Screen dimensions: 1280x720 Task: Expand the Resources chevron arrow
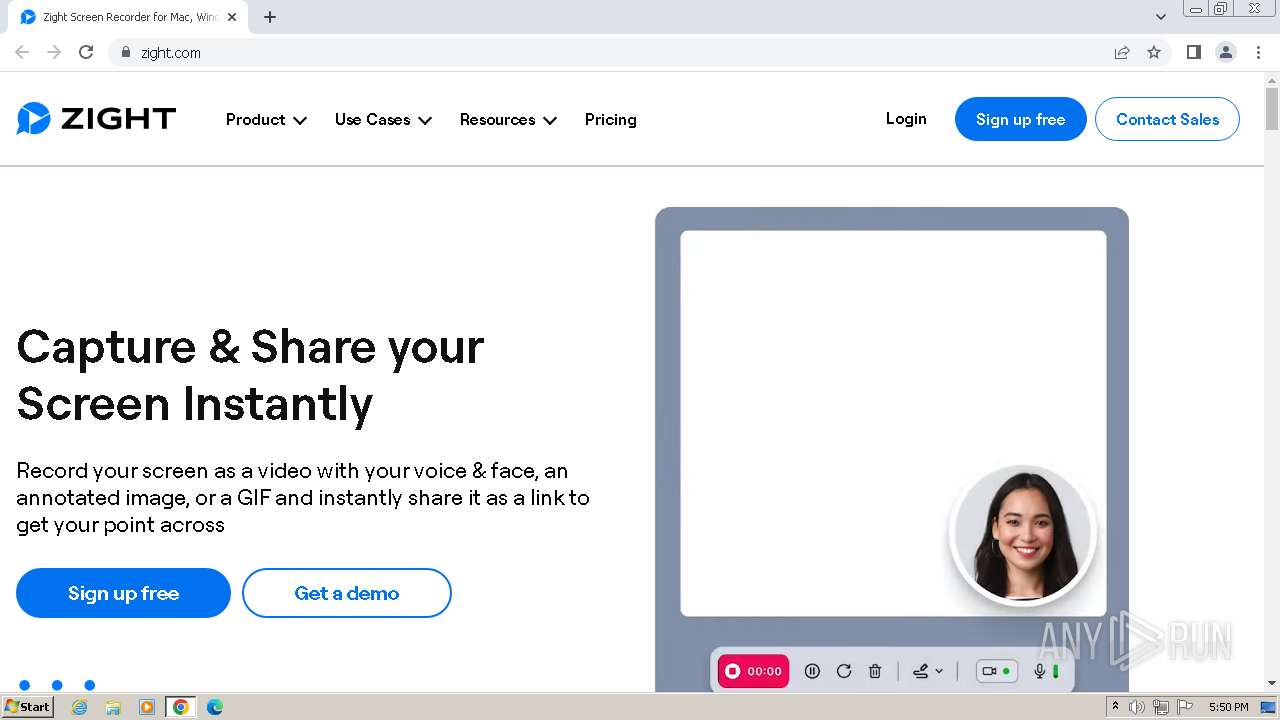(550, 120)
